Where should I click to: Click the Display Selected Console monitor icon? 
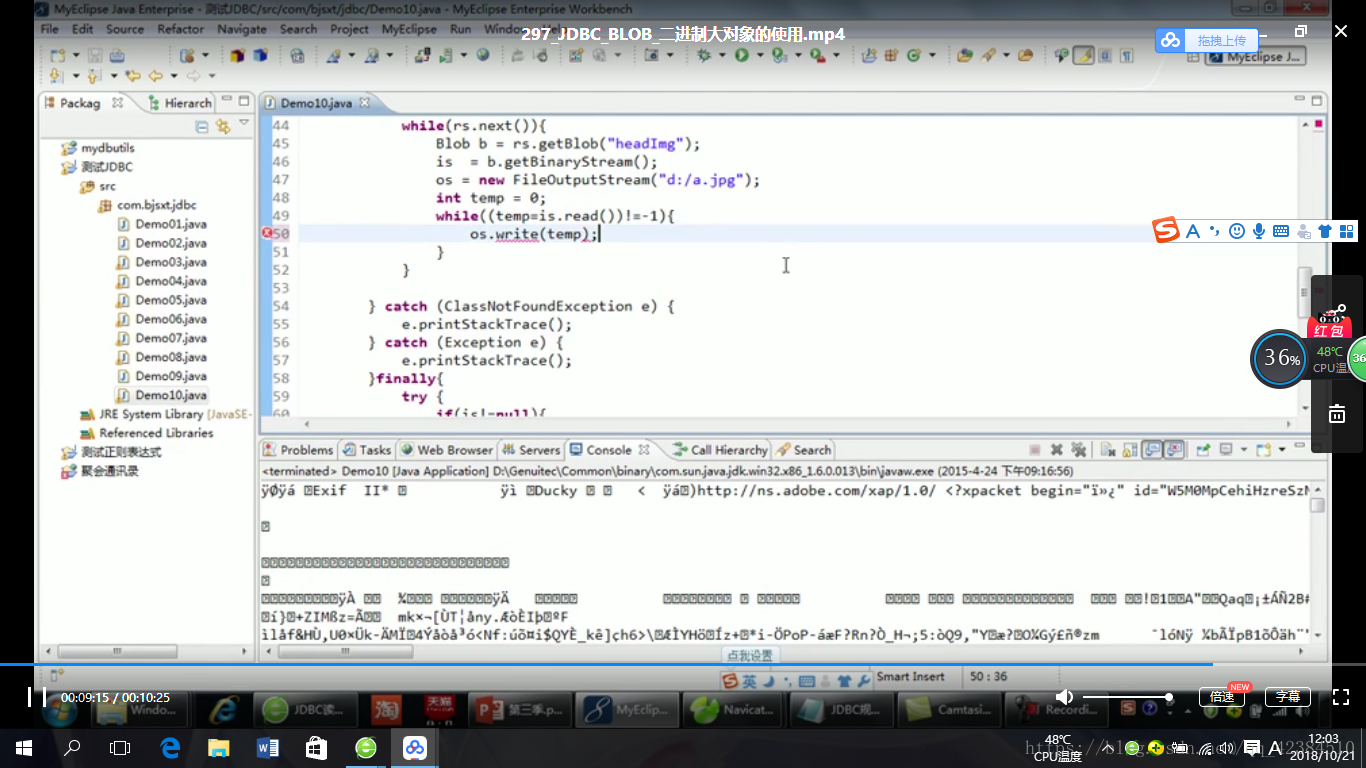[x=1225, y=450]
